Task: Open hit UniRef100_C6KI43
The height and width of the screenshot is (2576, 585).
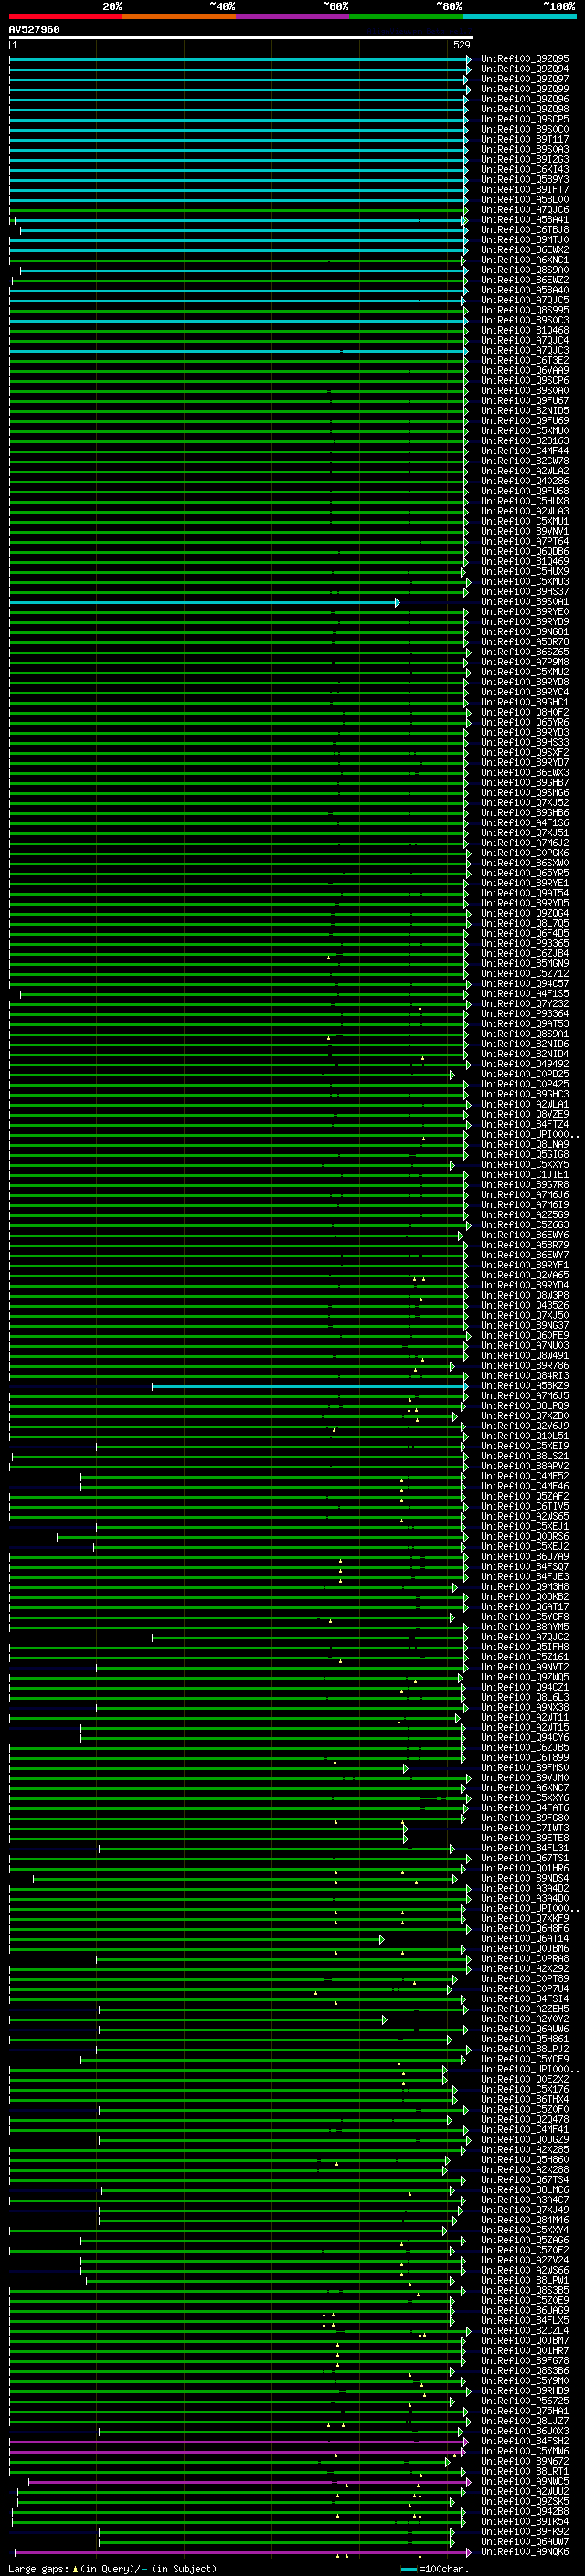Action: tap(525, 170)
